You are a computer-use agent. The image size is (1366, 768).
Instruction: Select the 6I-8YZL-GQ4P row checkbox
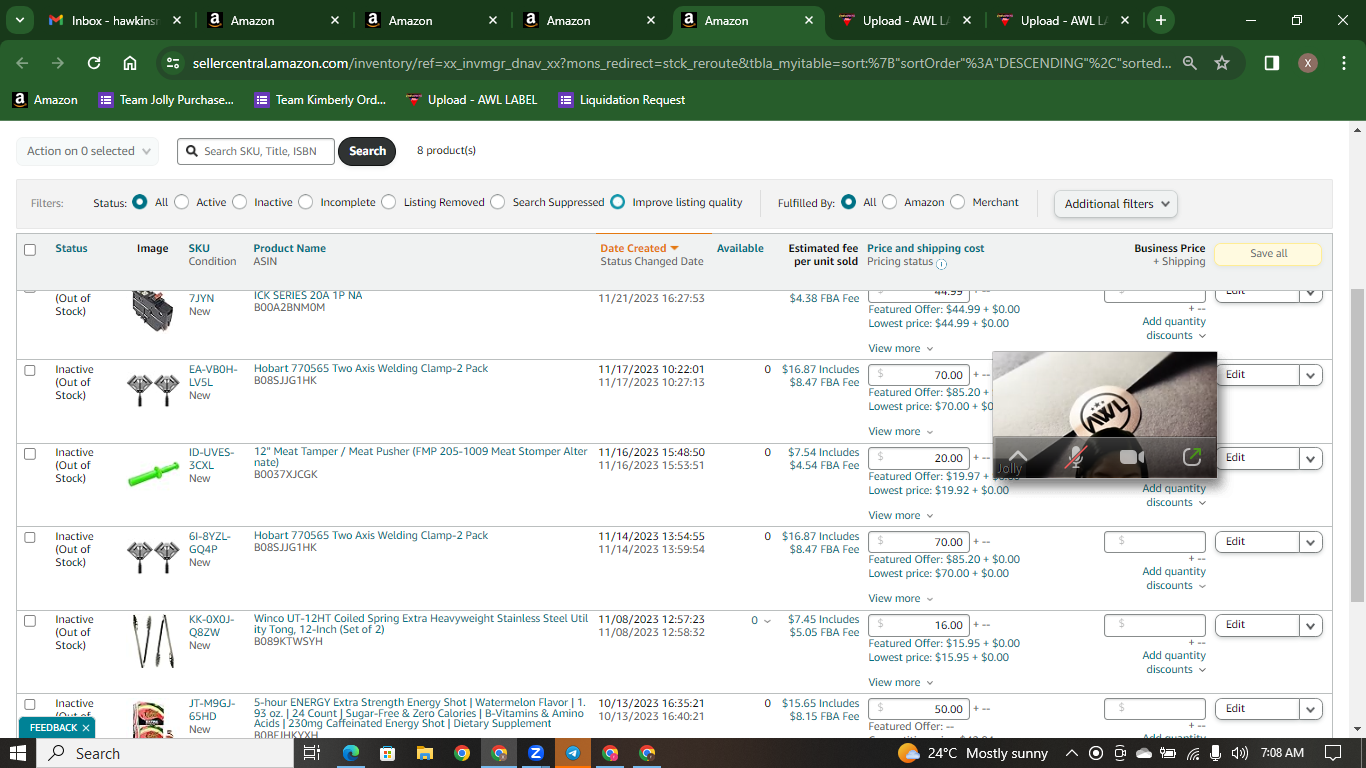30,537
